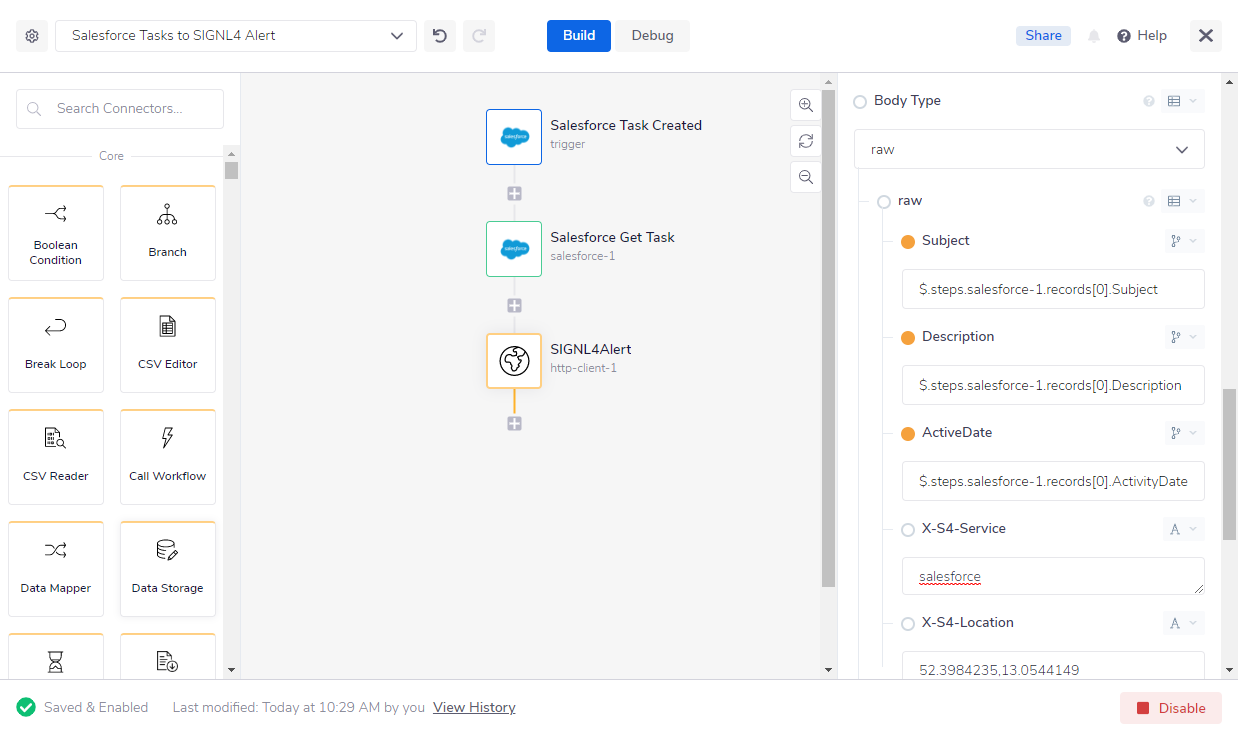Click the connectors list scroll-down arrow
Screen dimensions: 1238x736
point(232,669)
